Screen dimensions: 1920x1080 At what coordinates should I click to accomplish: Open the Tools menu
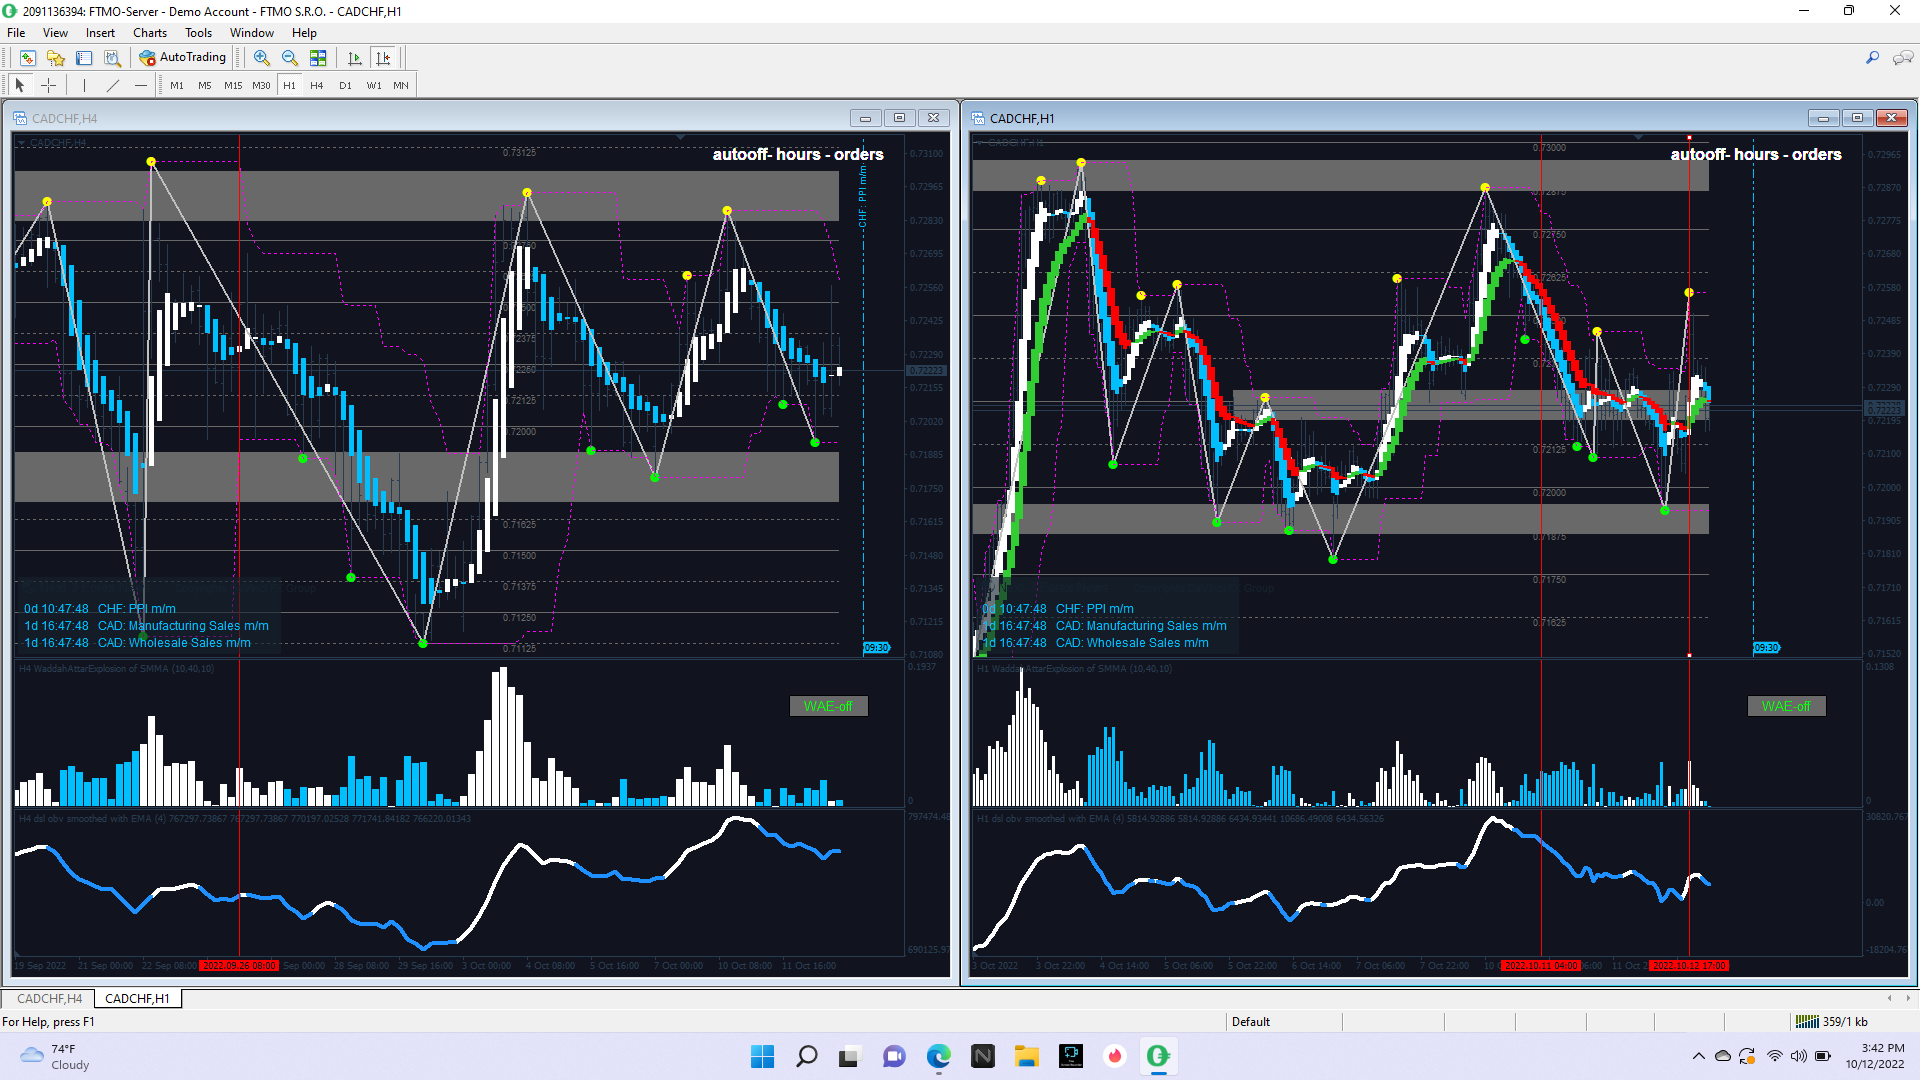coord(198,33)
